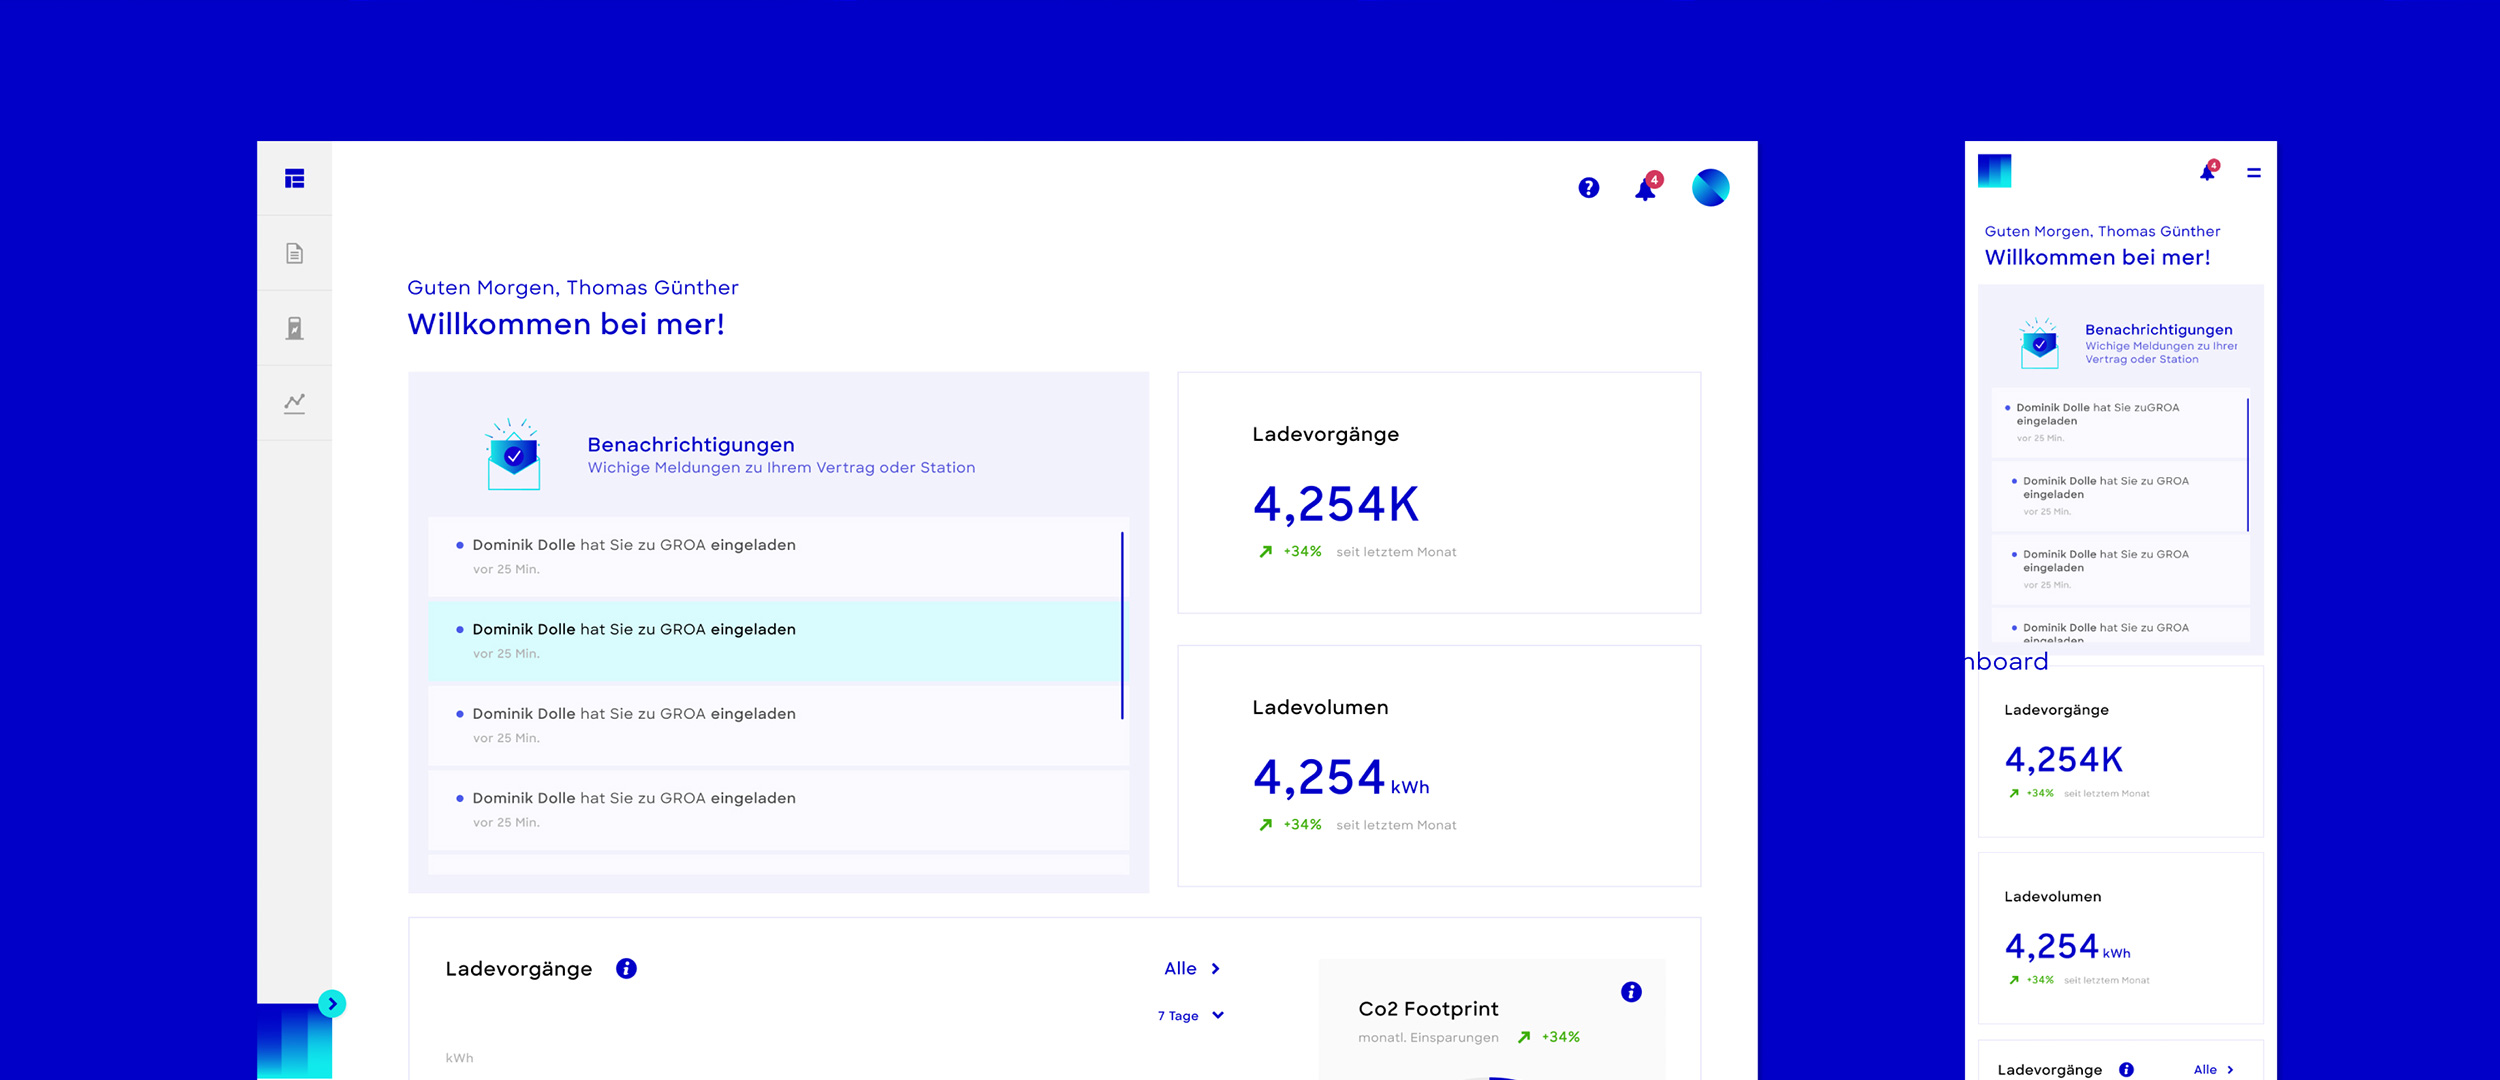Click info icon next to Ladevorgänge chart title
Image resolution: width=2500 pixels, height=1080 pixels.
[x=626, y=968]
